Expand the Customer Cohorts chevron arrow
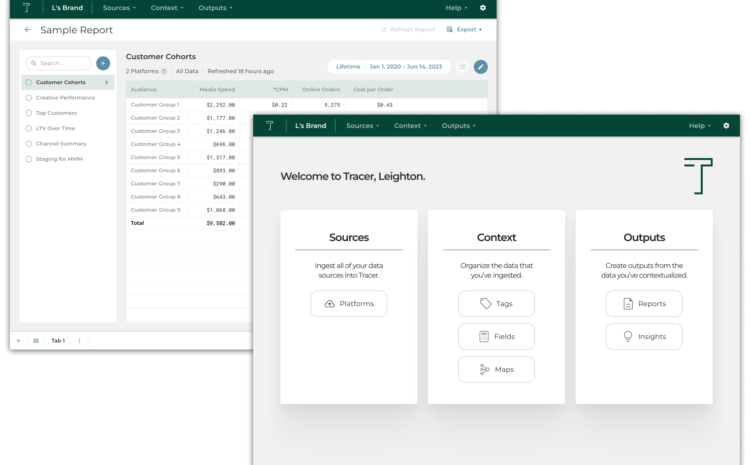This screenshot has width=750, height=465. [x=107, y=82]
